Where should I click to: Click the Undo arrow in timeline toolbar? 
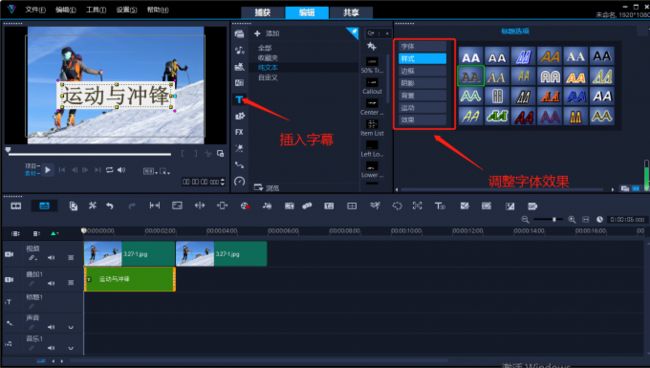110,206
